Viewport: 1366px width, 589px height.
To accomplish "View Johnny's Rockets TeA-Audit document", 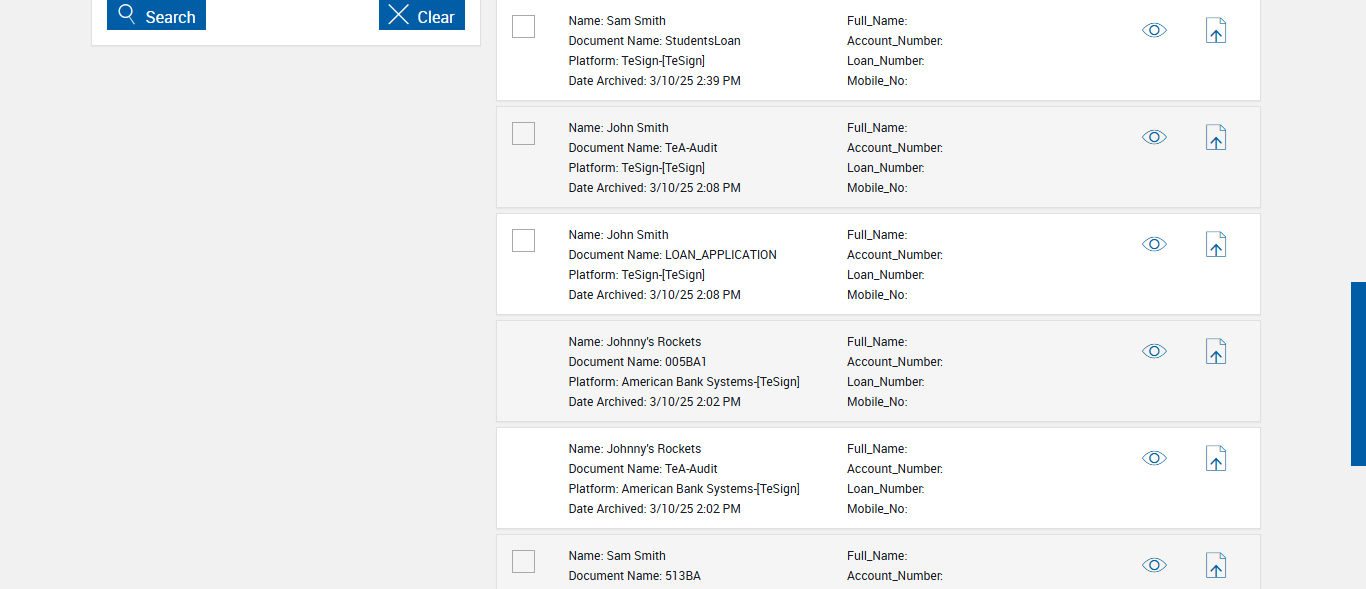I will [x=1154, y=459].
